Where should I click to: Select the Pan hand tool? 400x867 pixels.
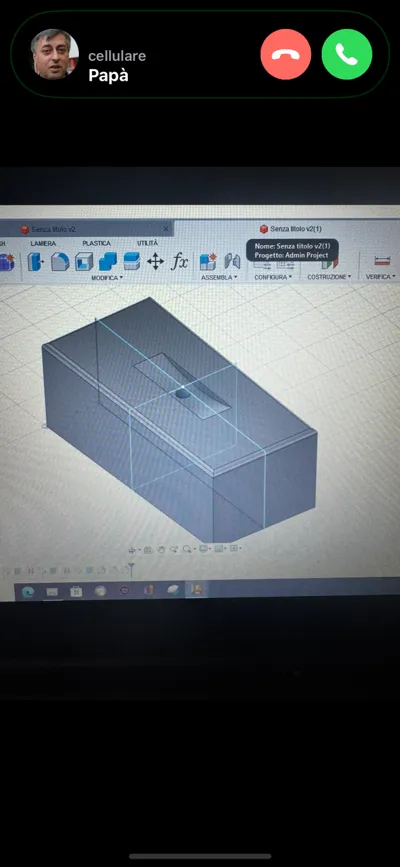coord(161,549)
